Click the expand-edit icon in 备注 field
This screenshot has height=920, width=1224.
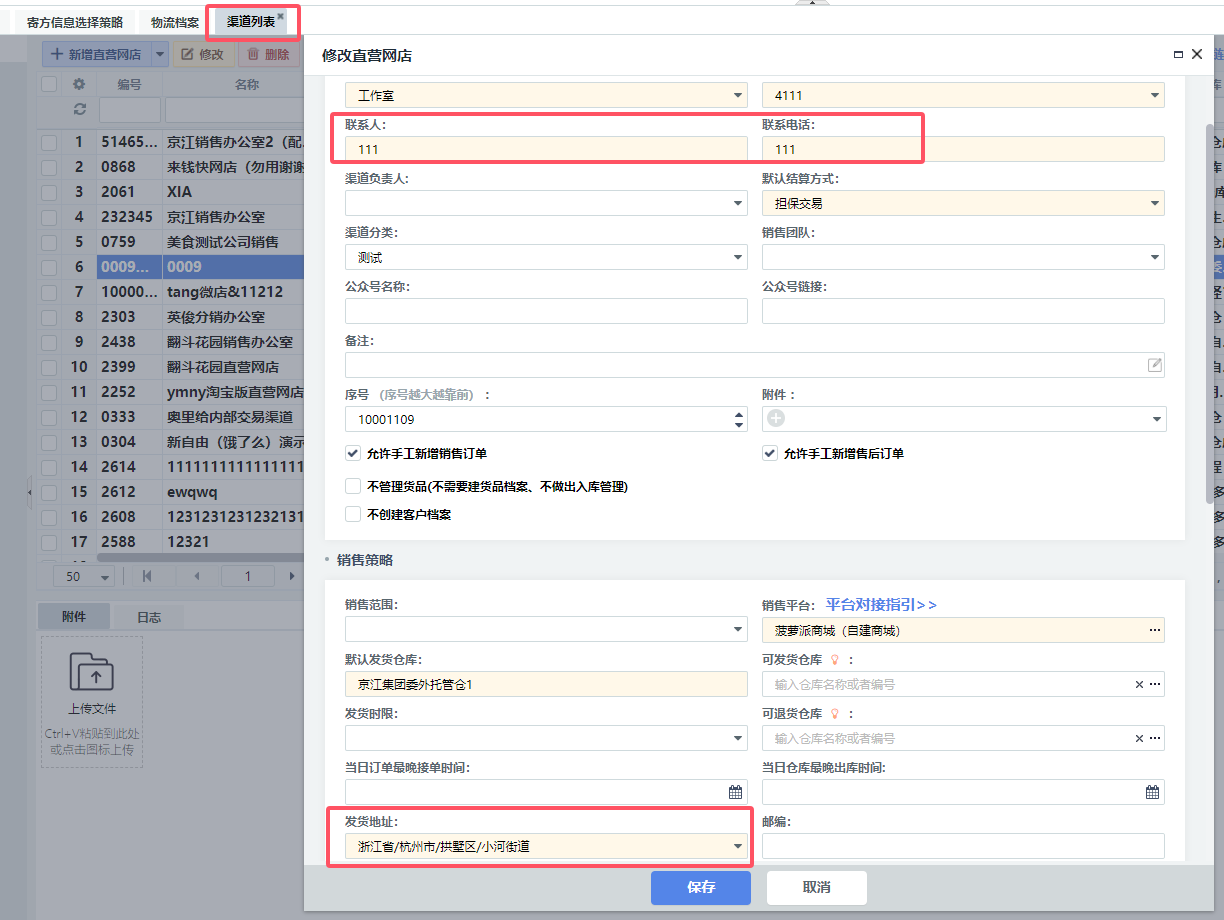1154,365
